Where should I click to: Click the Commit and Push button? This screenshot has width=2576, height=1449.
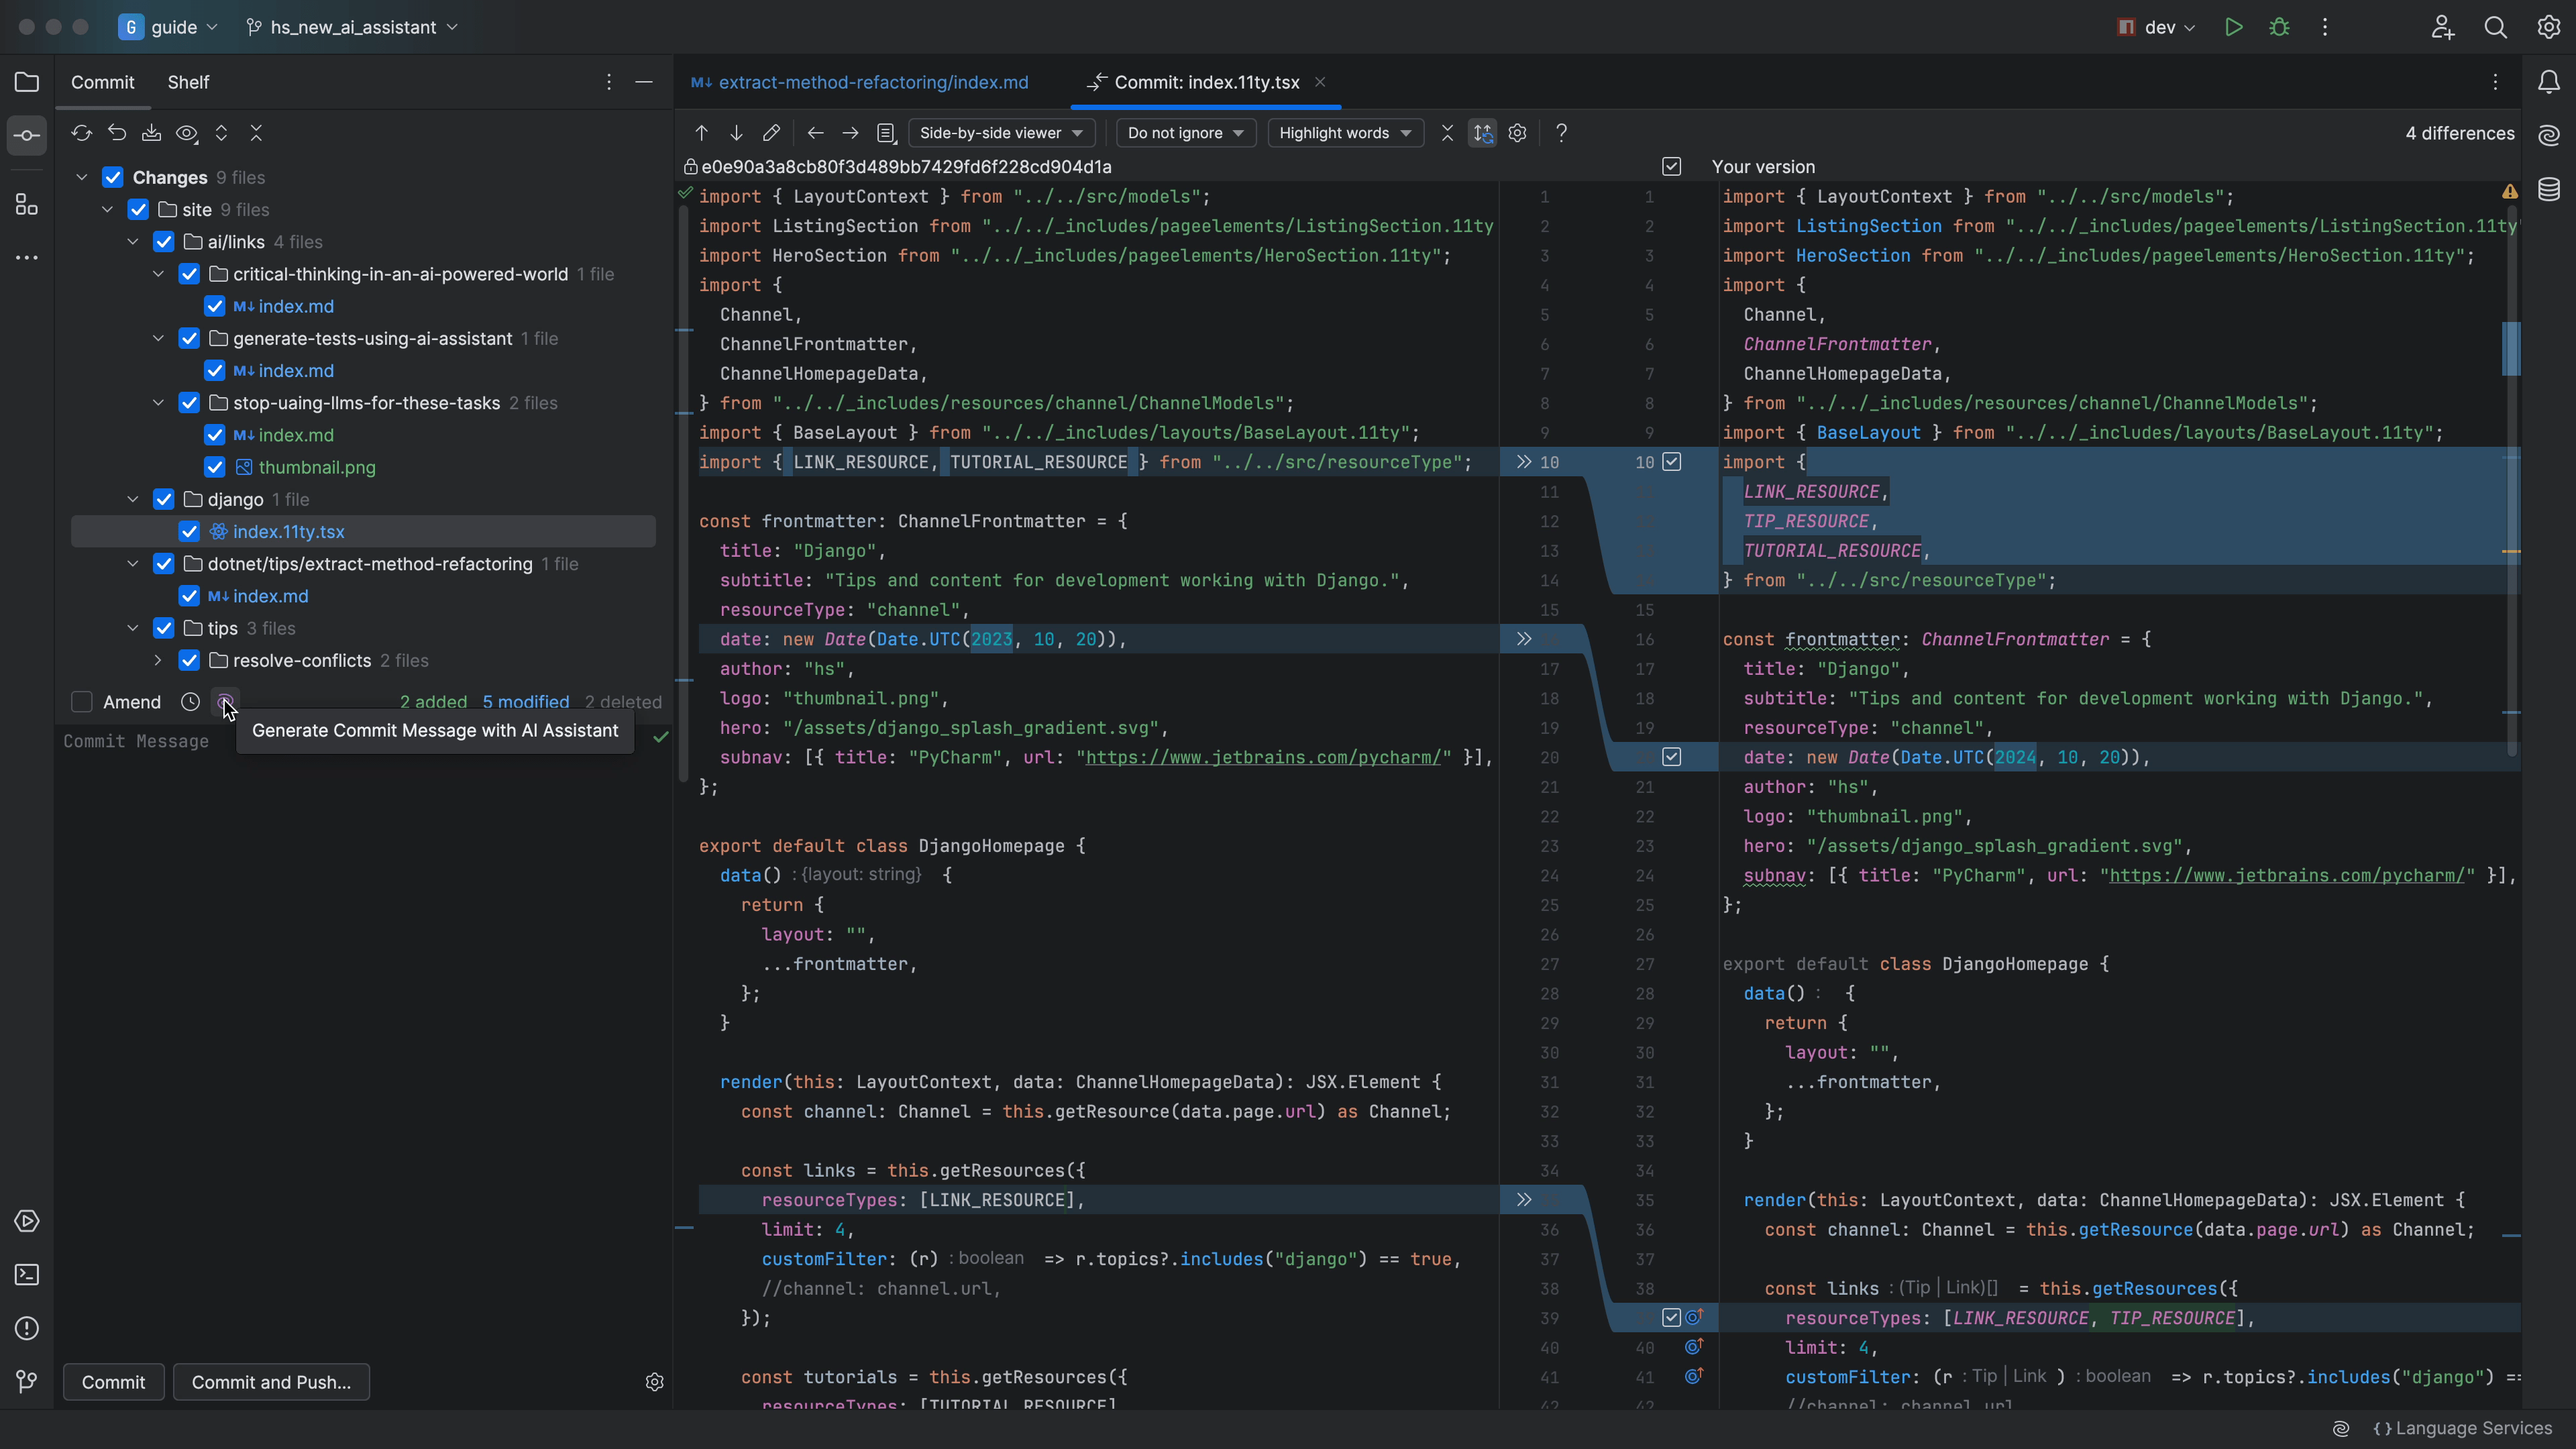click(x=271, y=1382)
